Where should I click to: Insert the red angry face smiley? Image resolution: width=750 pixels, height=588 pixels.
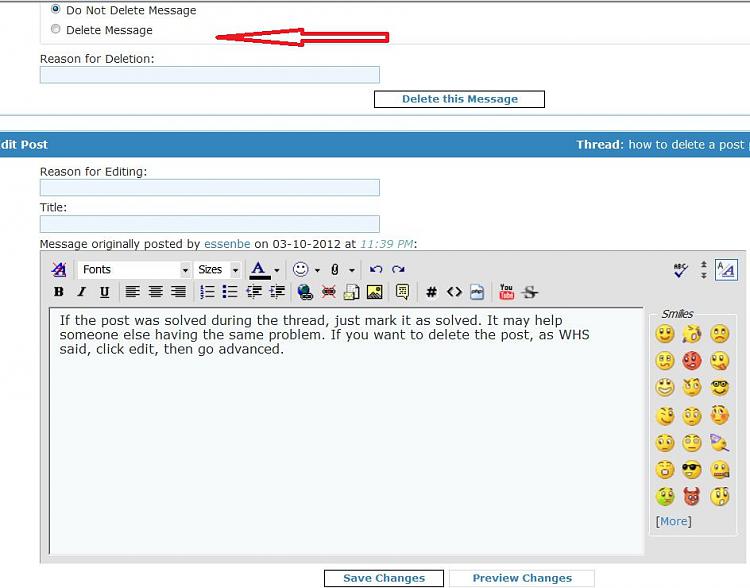tap(692, 360)
